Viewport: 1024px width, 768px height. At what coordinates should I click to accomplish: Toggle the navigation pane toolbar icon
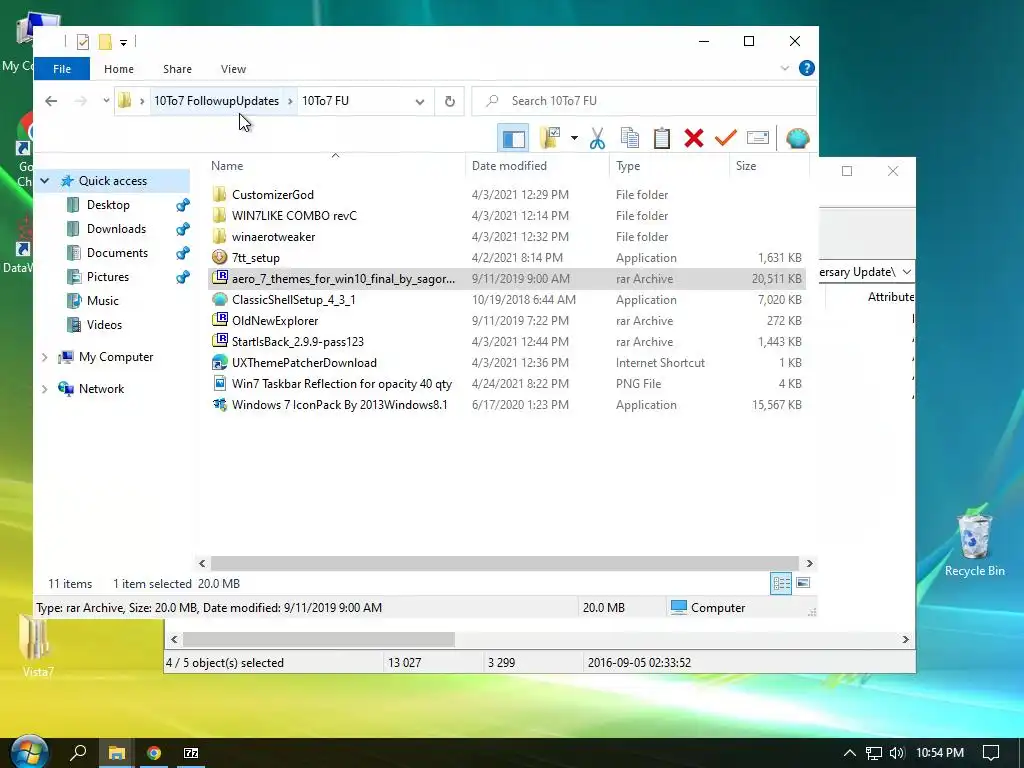[x=513, y=138]
